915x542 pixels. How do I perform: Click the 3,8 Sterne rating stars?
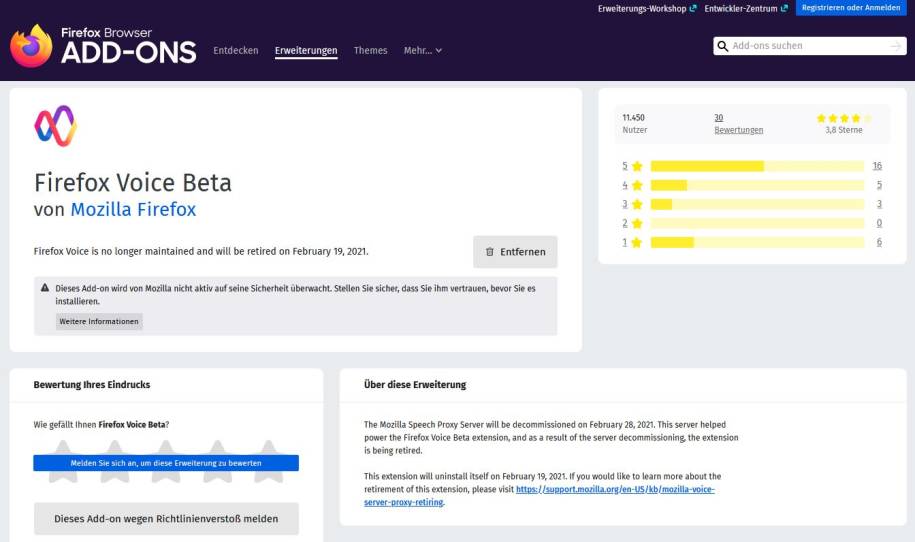(x=844, y=118)
